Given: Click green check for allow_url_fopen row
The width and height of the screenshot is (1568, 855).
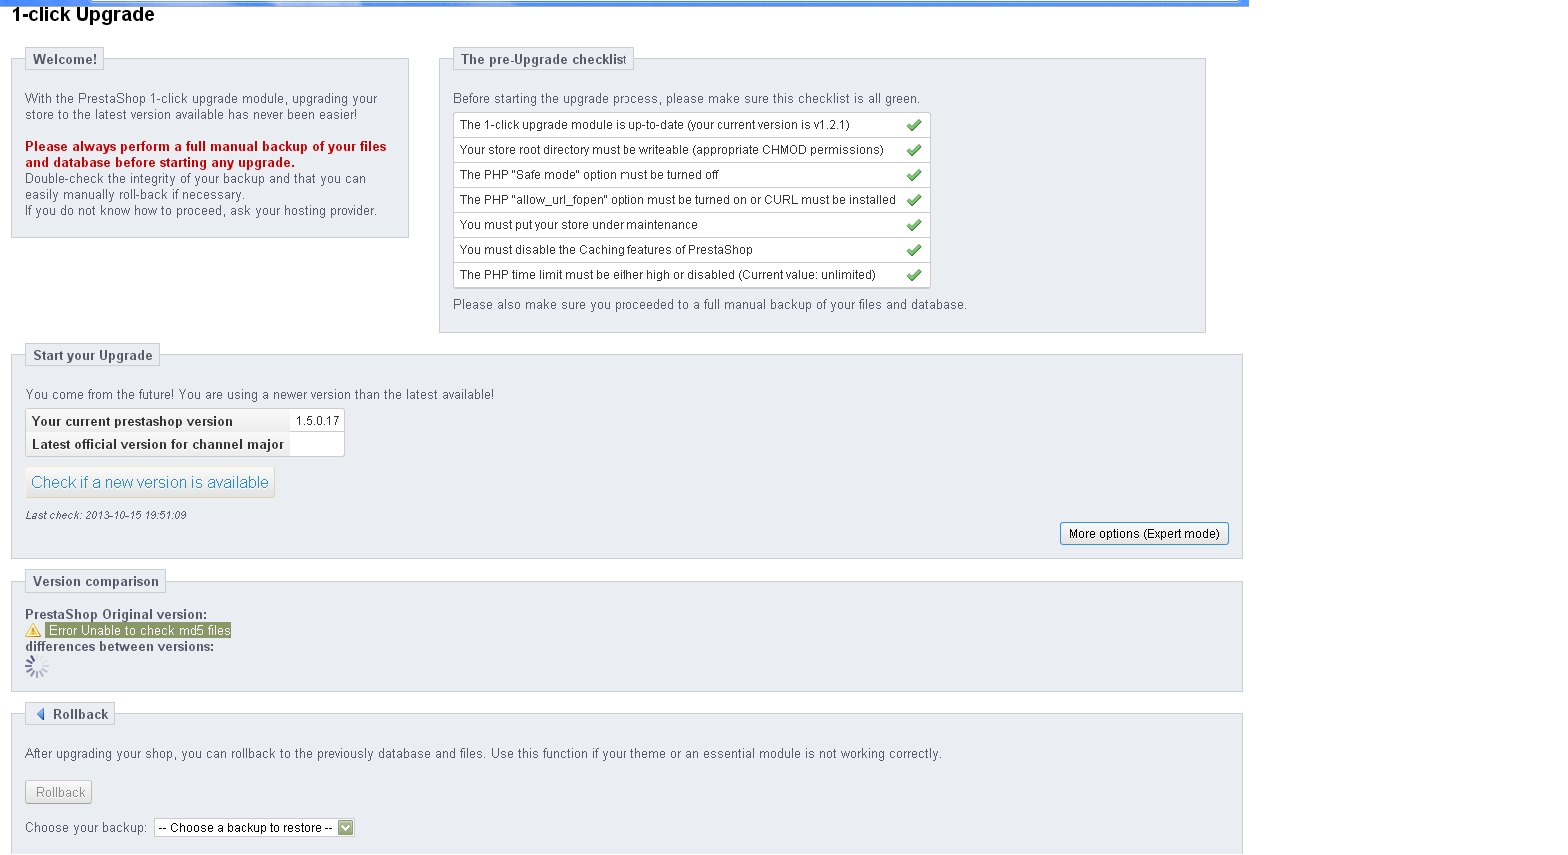Looking at the screenshot, I should click(x=913, y=200).
